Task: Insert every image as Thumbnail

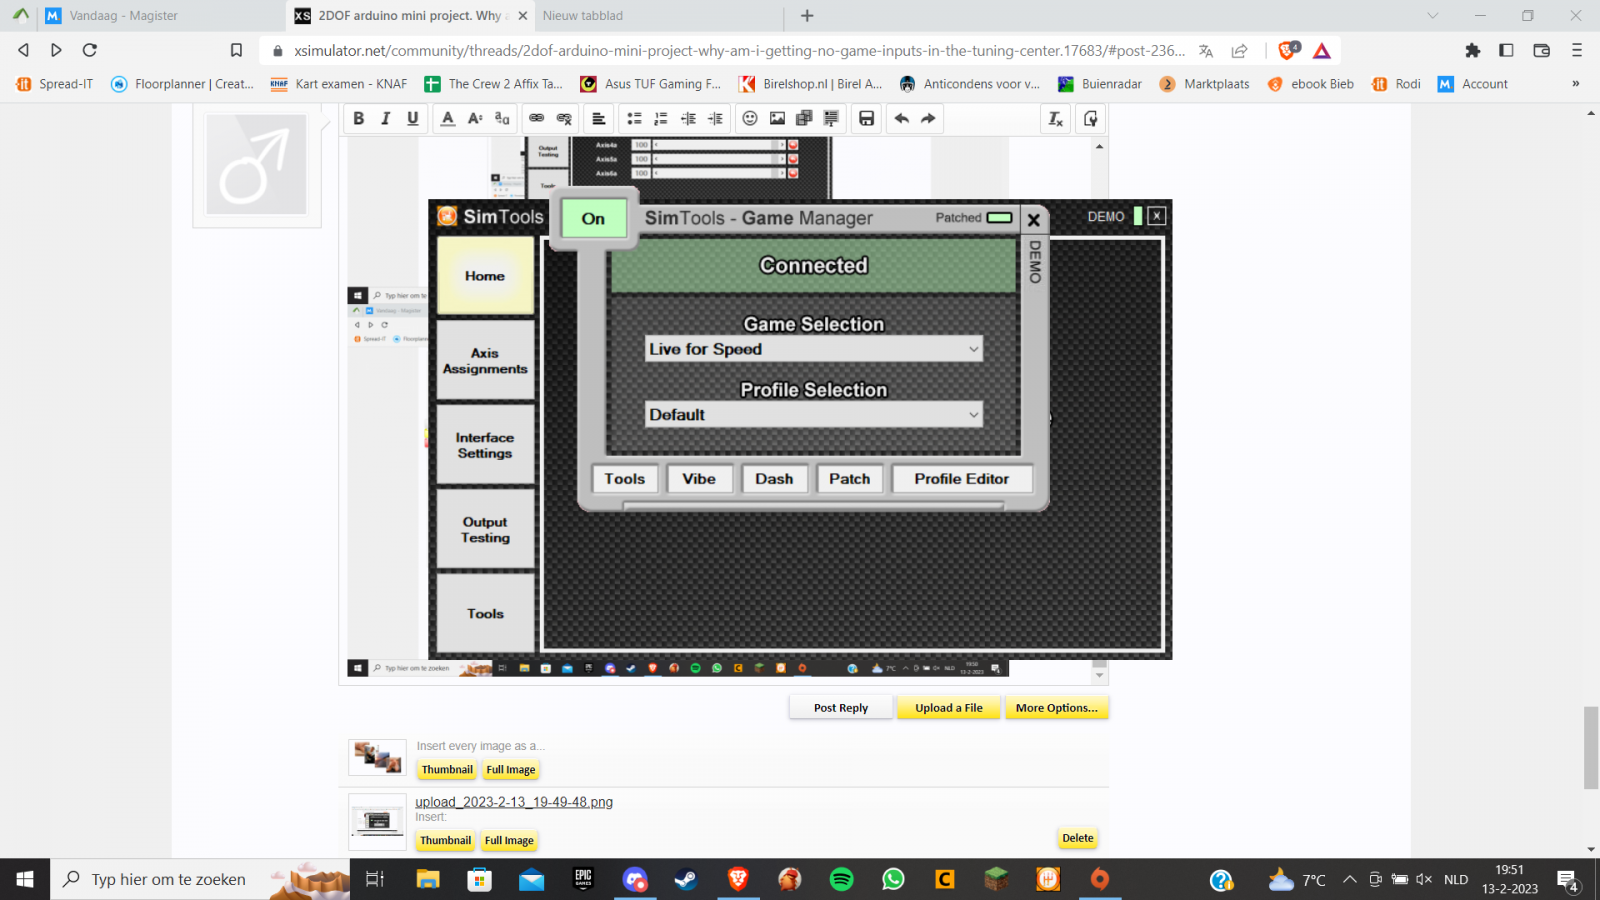Action: pos(447,770)
